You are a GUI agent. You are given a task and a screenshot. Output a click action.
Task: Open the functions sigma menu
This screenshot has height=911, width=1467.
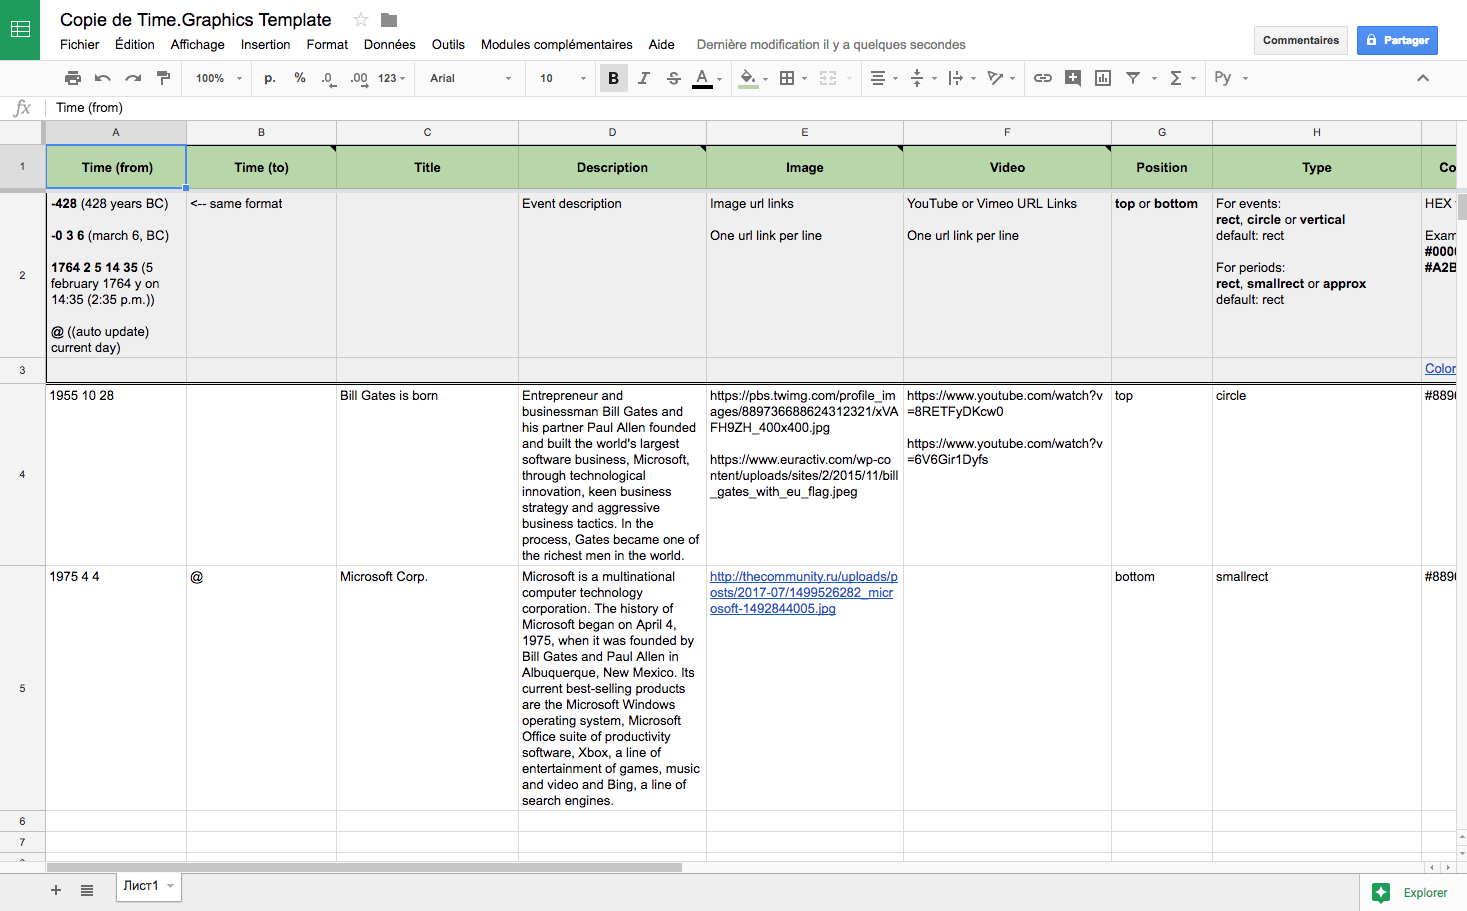(1182, 78)
